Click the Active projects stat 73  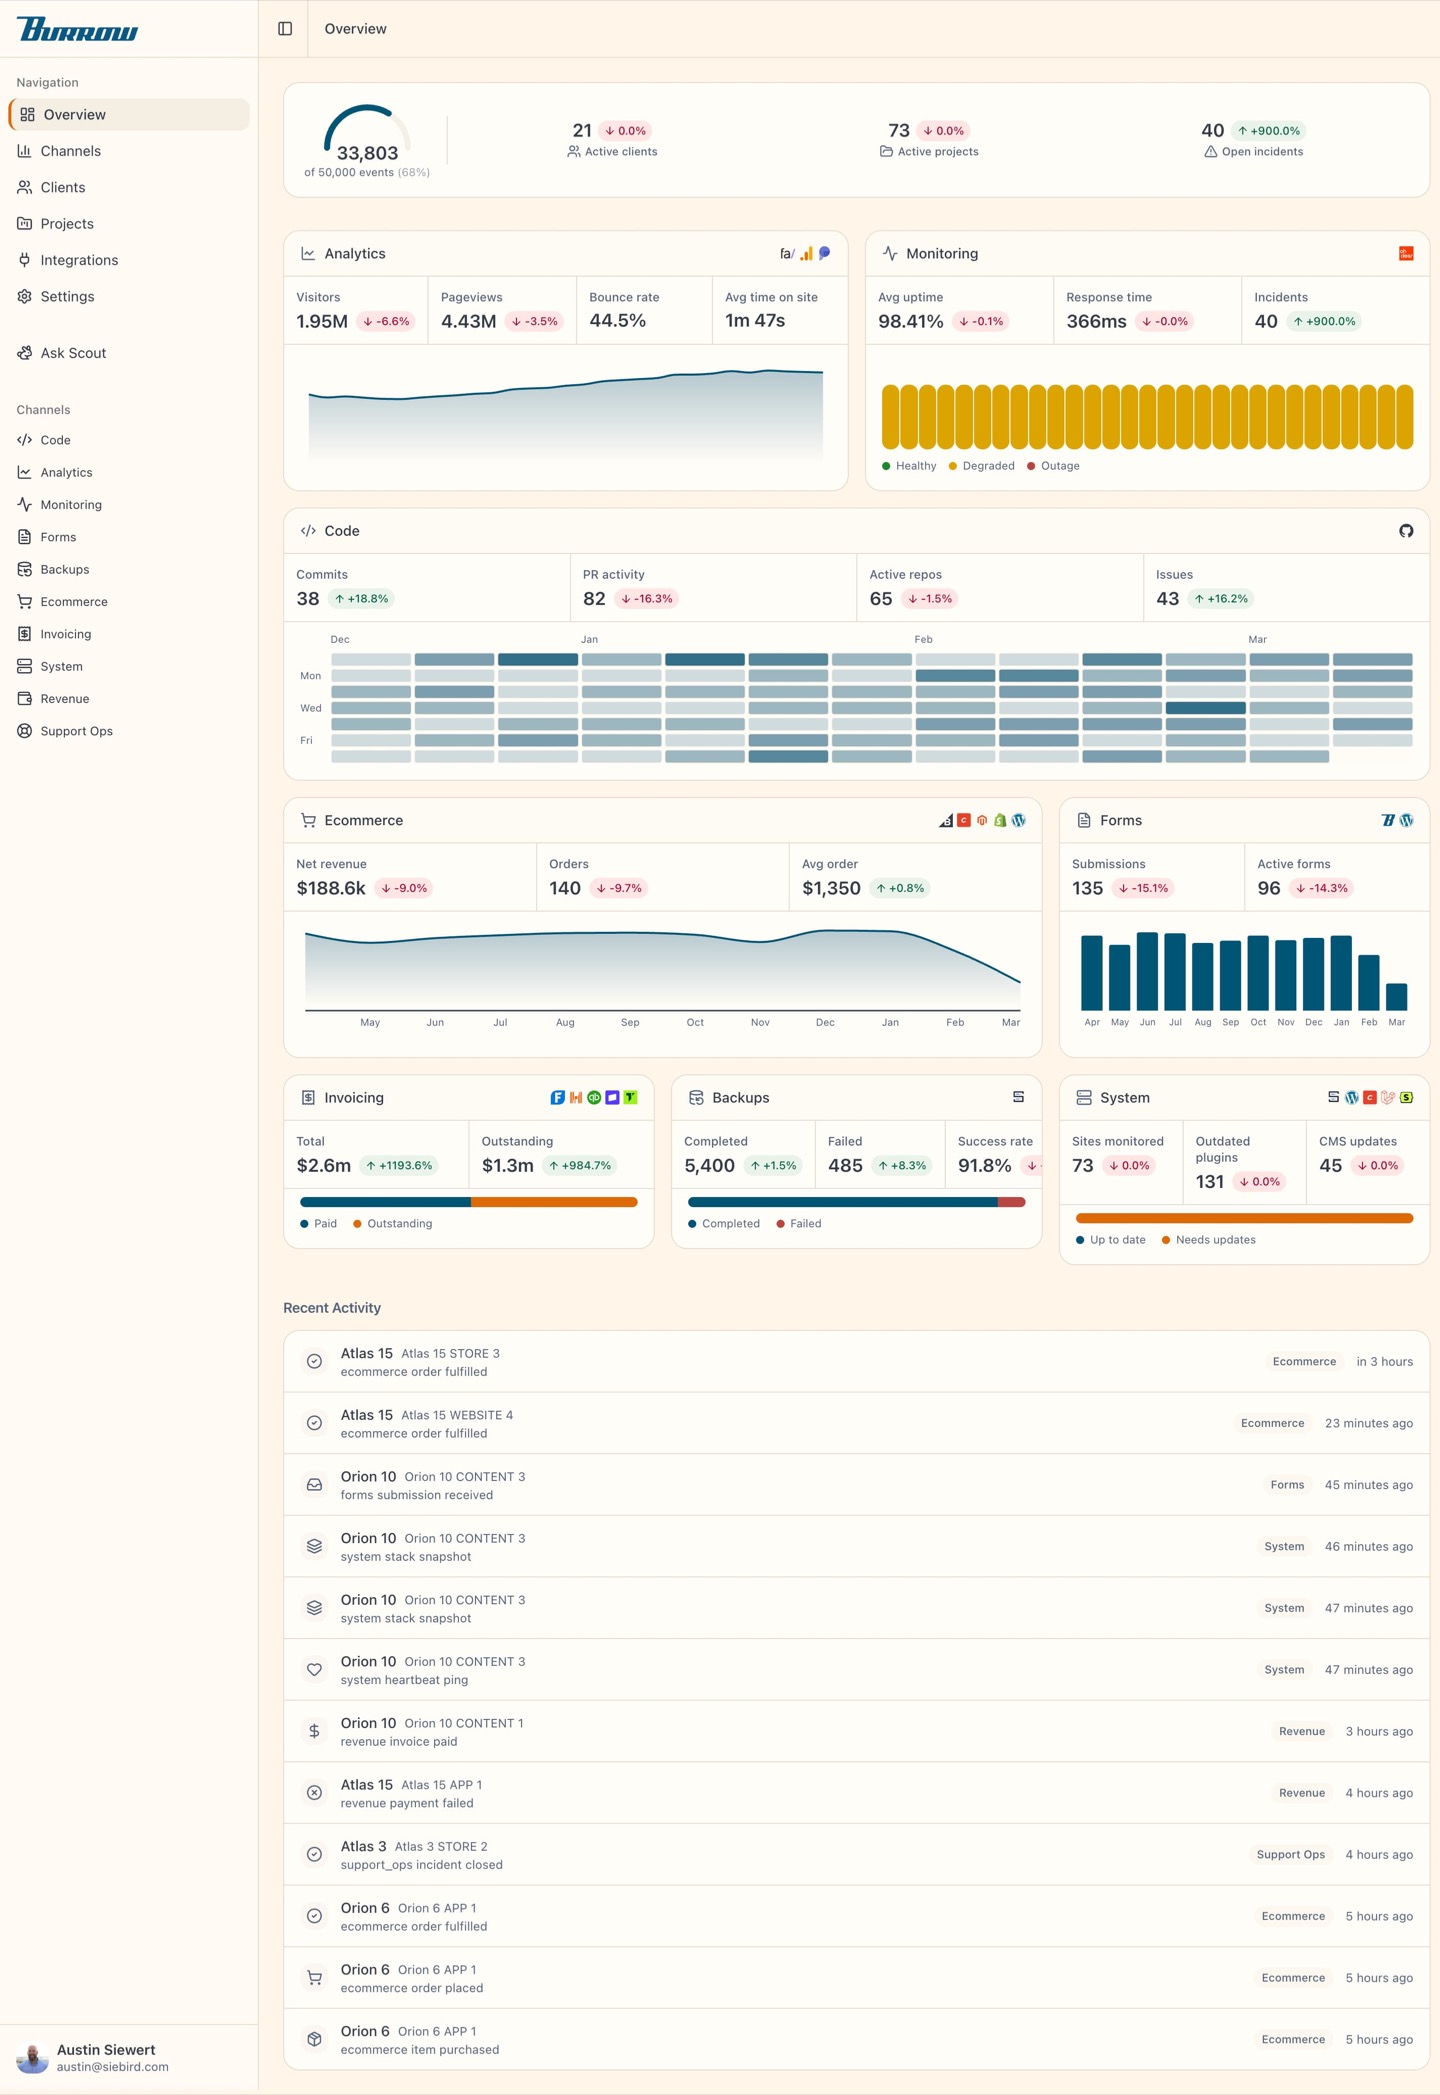point(929,140)
